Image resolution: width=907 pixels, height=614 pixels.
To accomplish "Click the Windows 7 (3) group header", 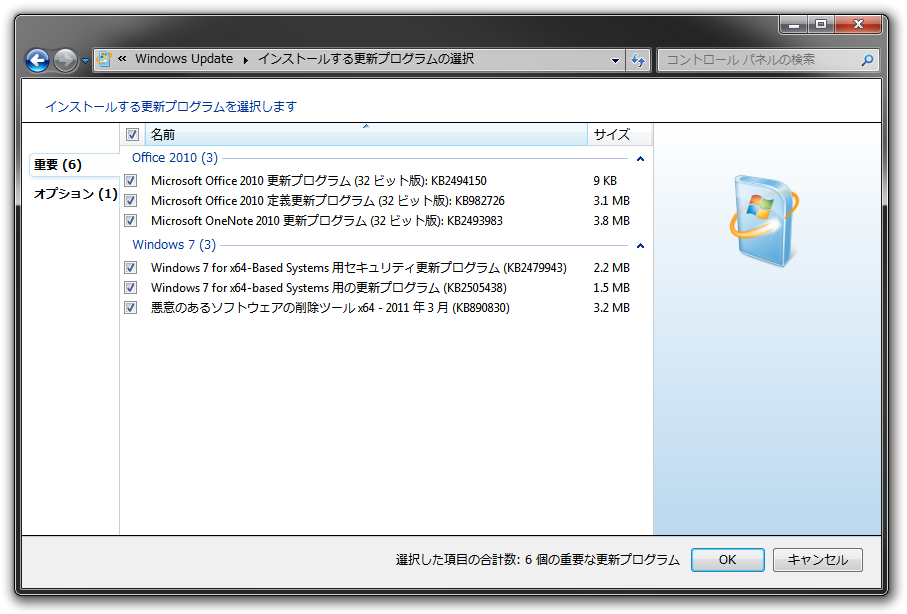I will click(x=174, y=245).
